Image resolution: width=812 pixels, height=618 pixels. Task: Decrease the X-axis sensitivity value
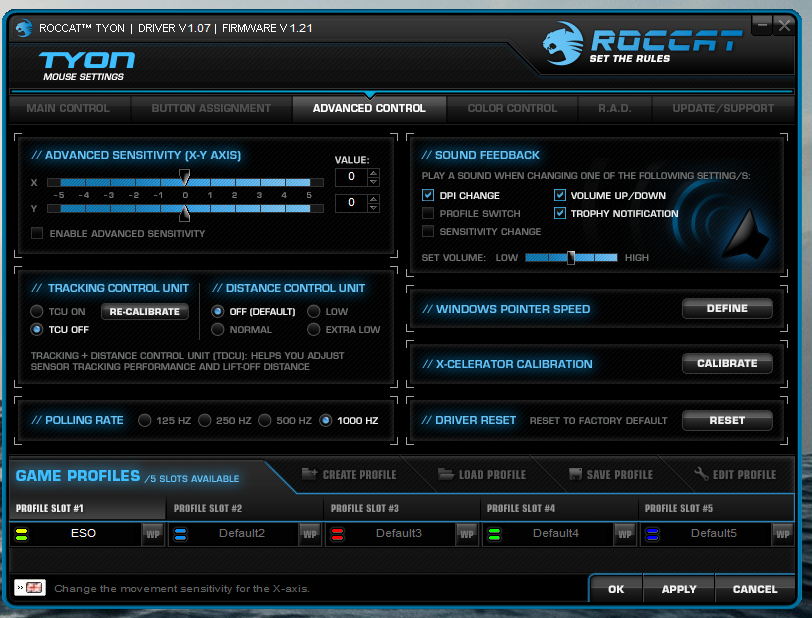coord(373,181)
